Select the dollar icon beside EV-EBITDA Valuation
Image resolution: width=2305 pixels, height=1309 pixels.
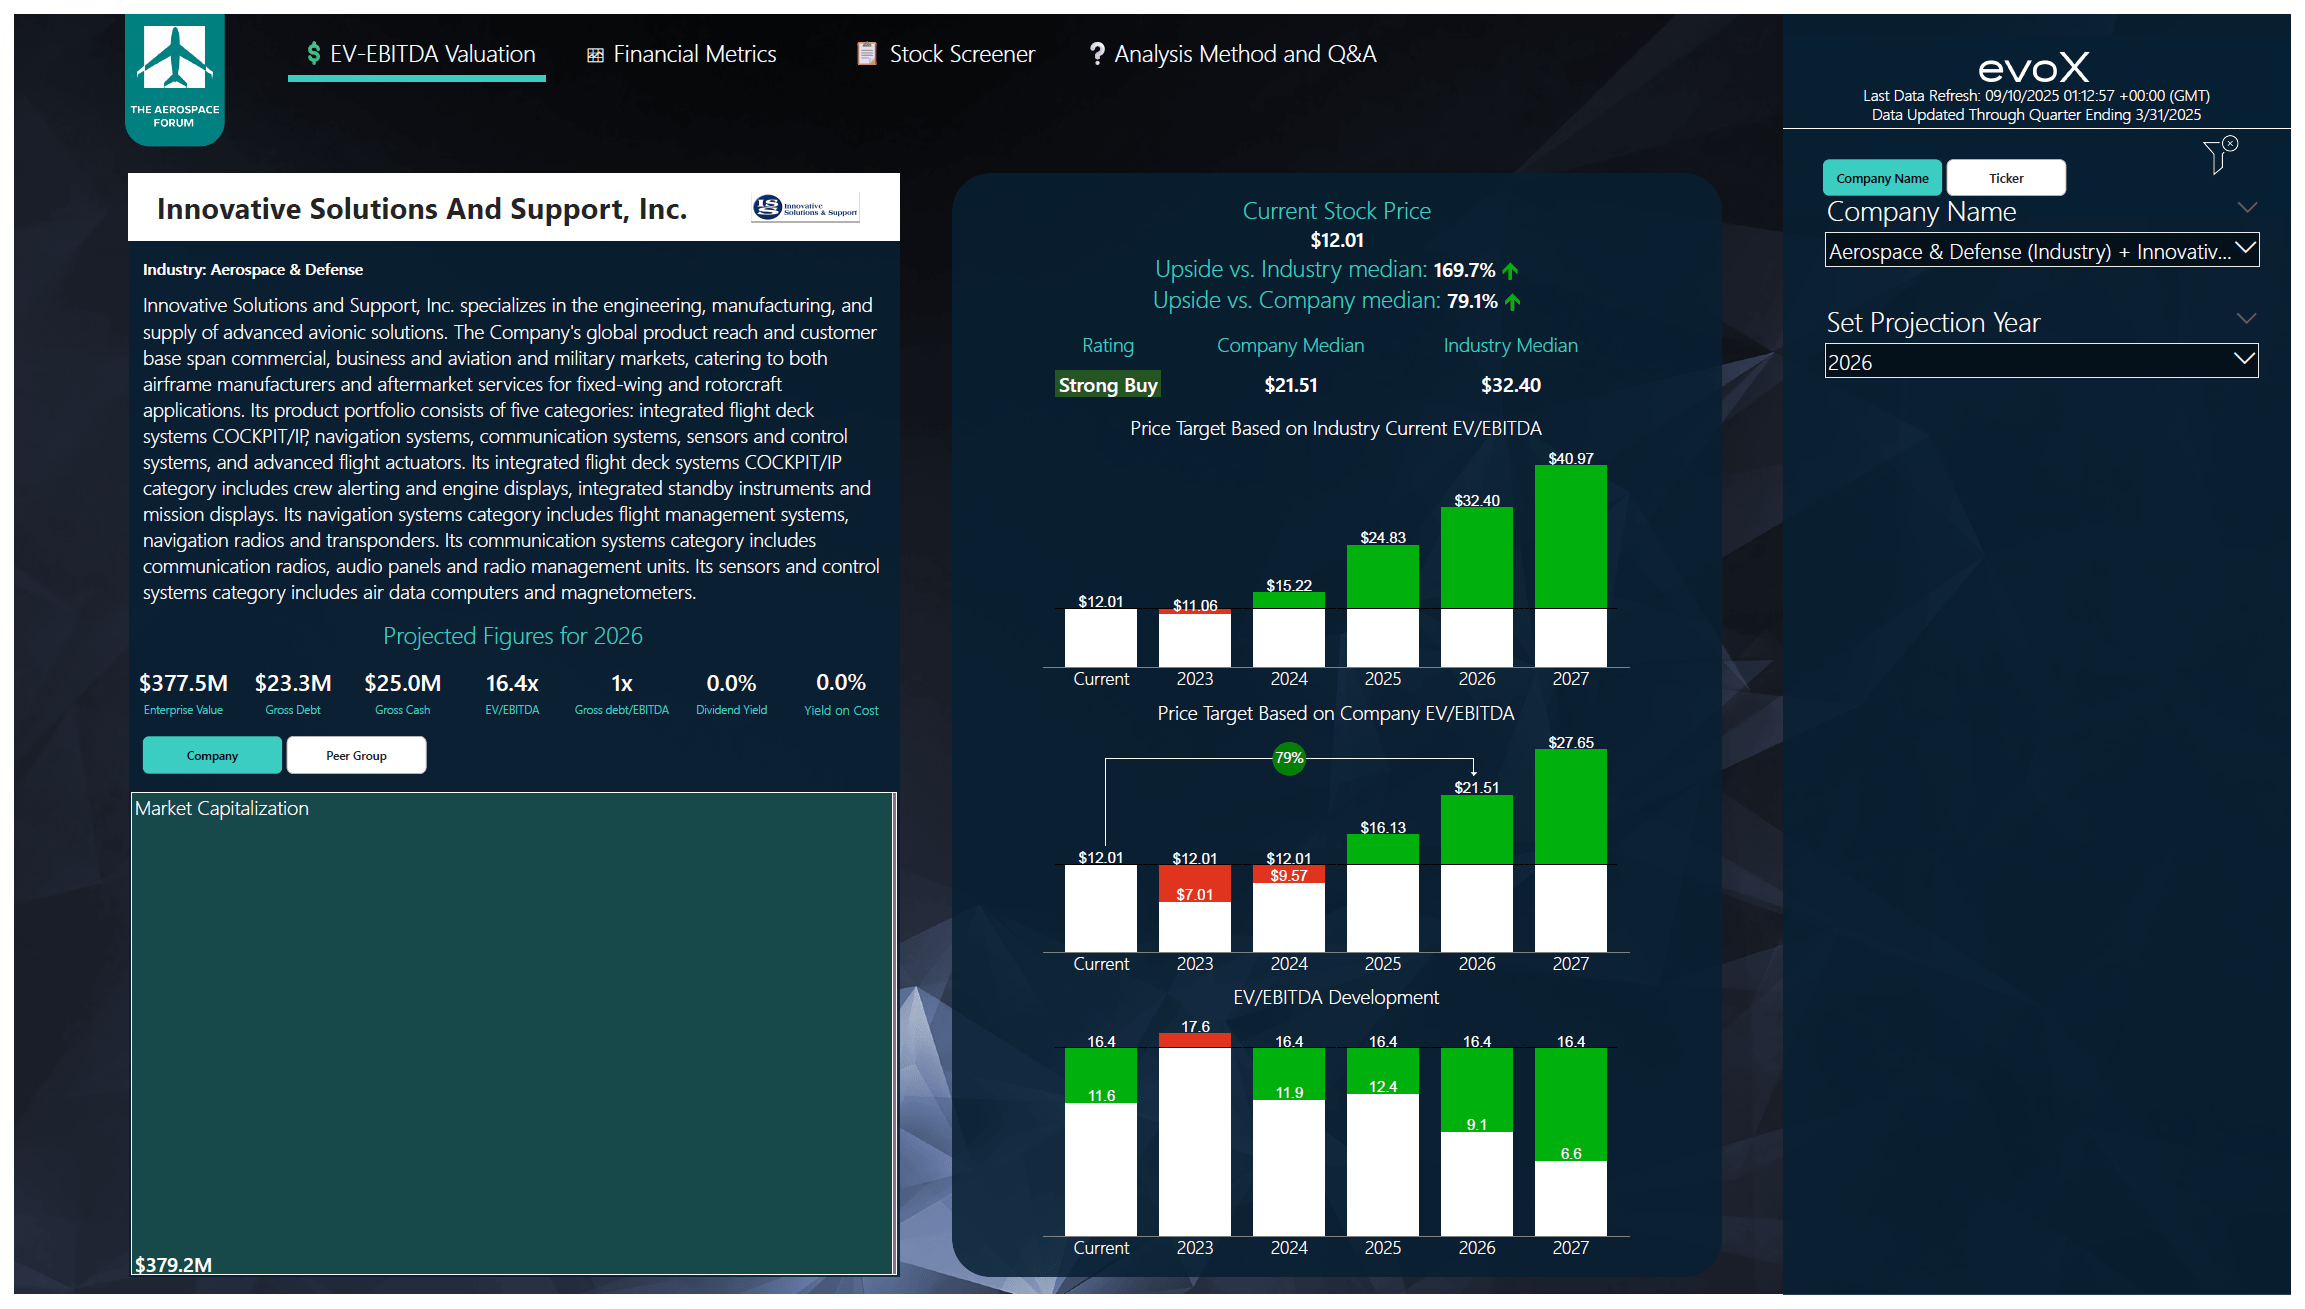click(x=313, y=54)
